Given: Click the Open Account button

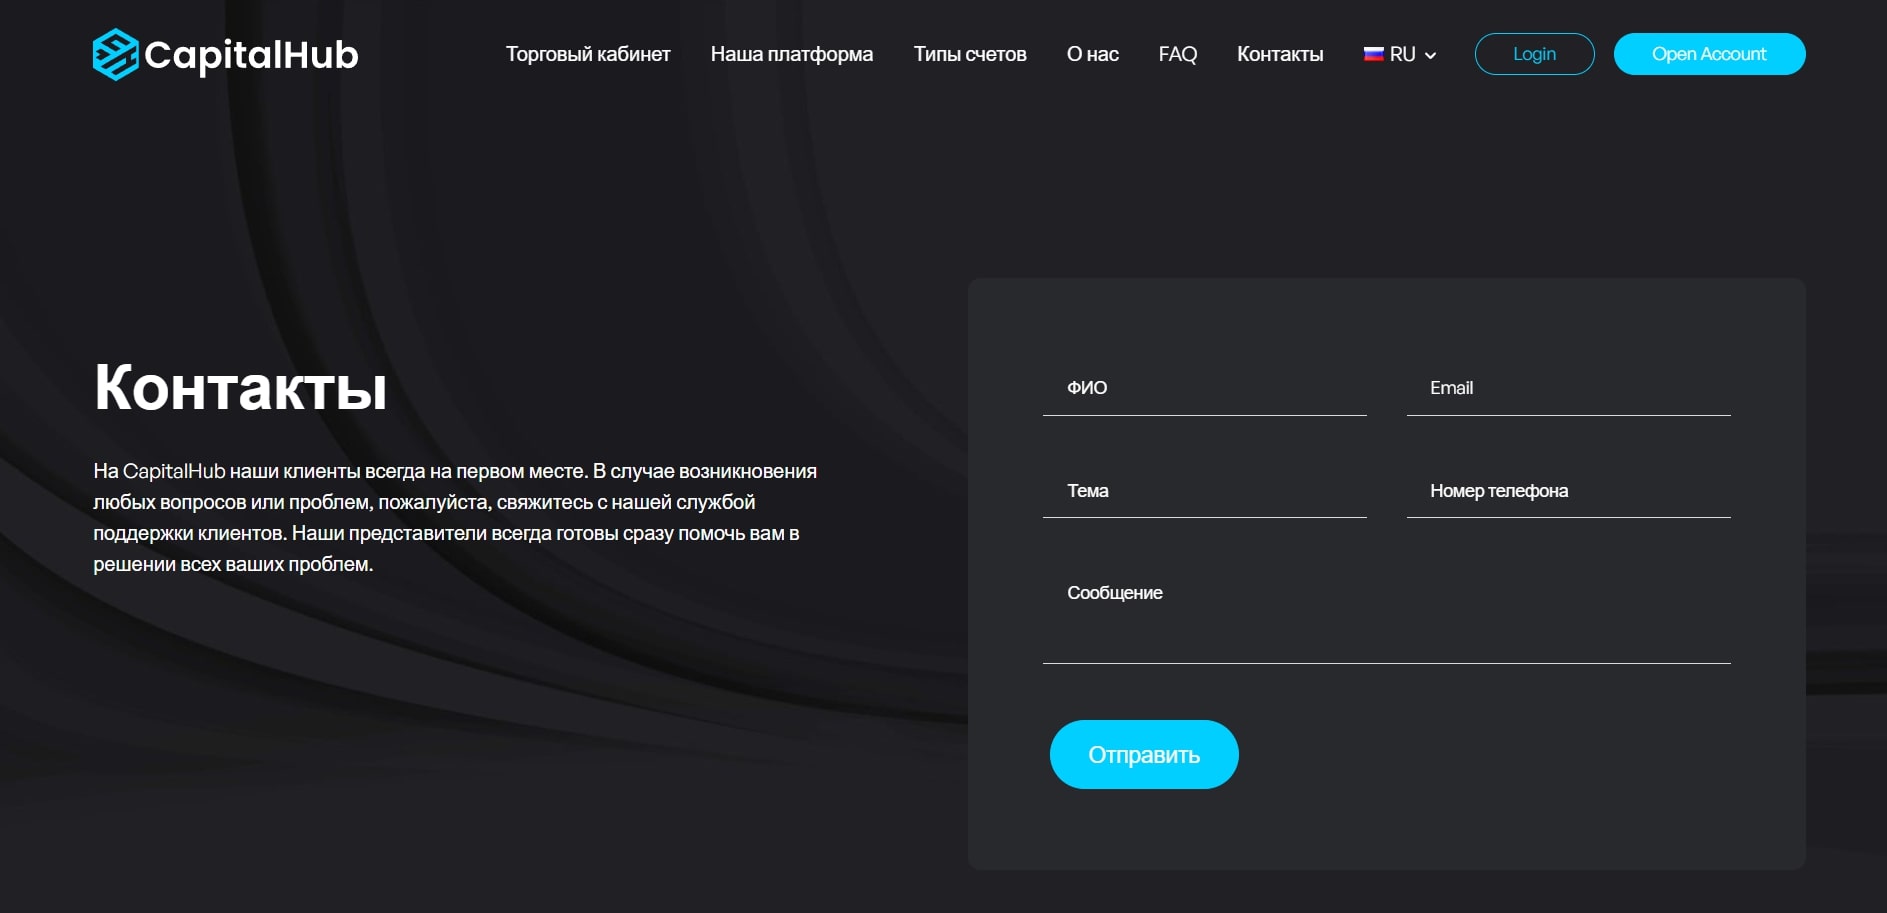Looking at the screenshot, I should (x=1710, y=54).
